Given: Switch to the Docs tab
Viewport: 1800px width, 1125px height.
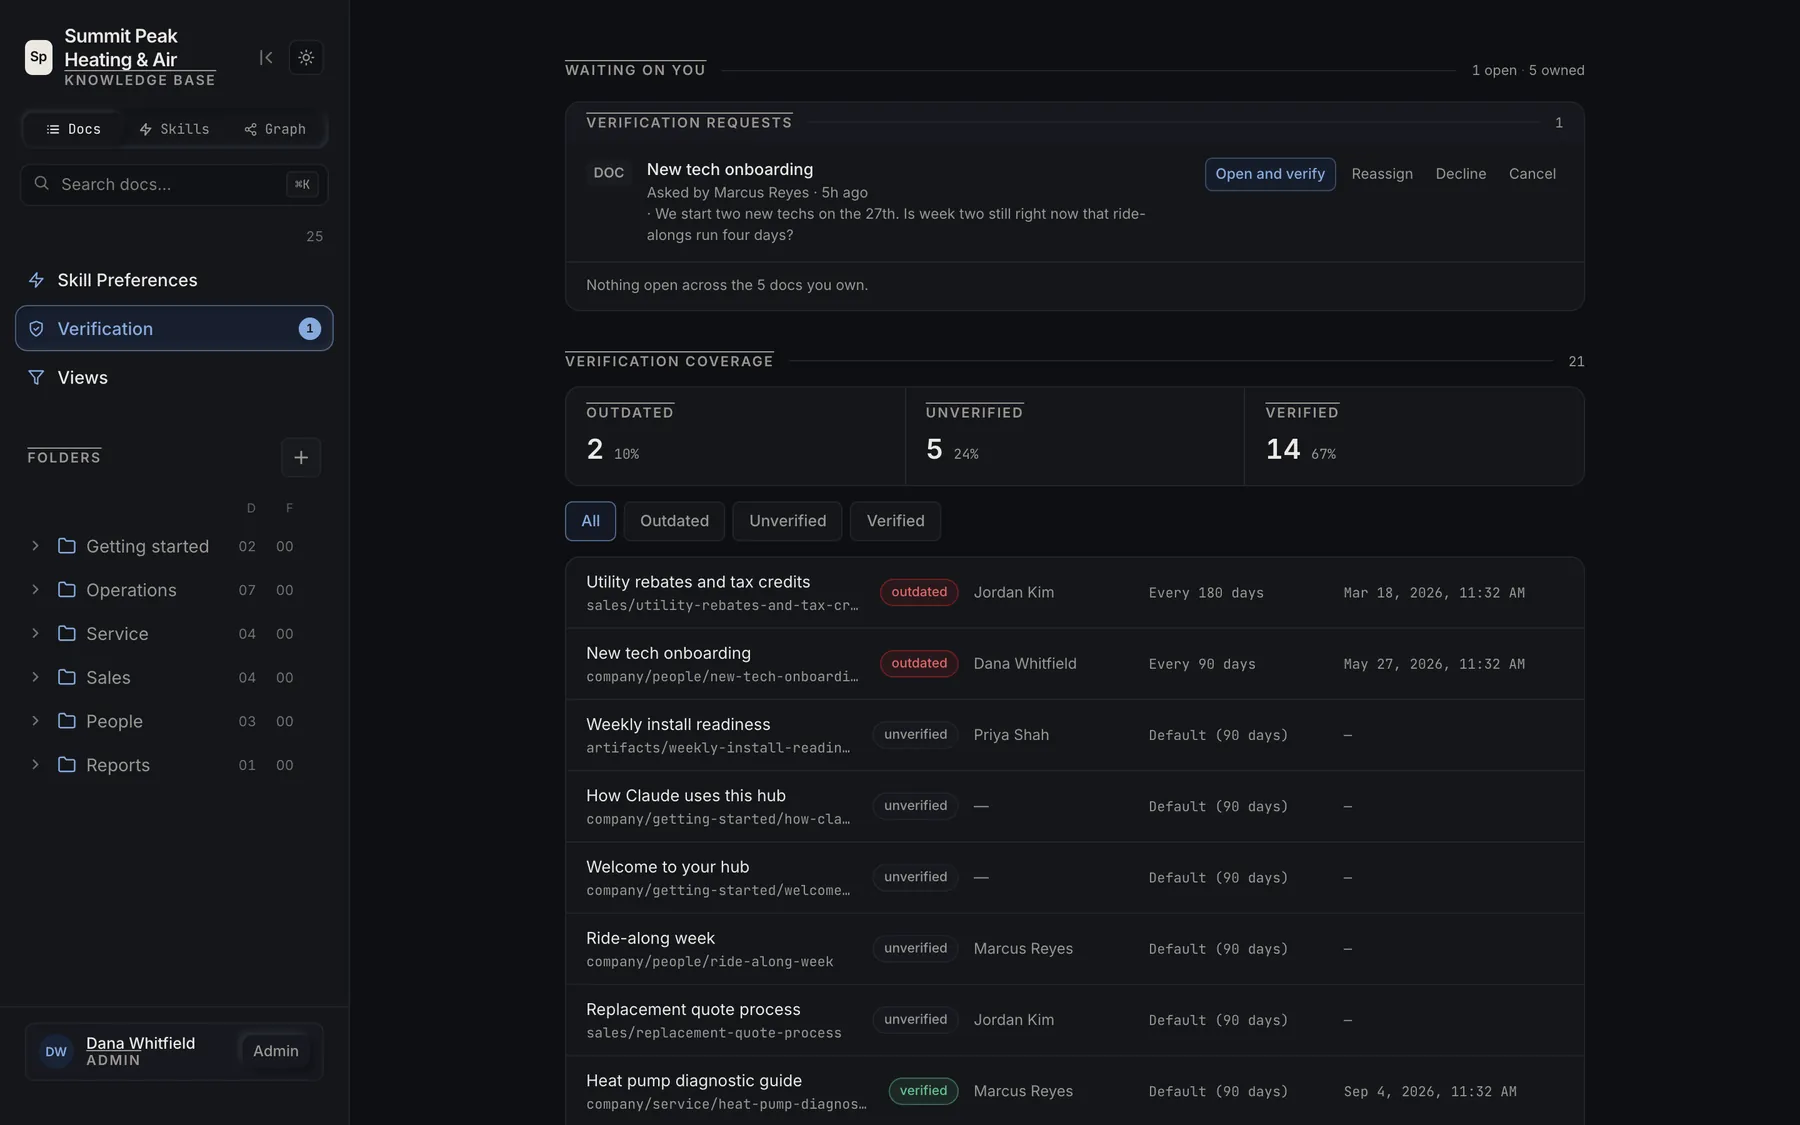Looking at the screenshot, I should point(73,129).
